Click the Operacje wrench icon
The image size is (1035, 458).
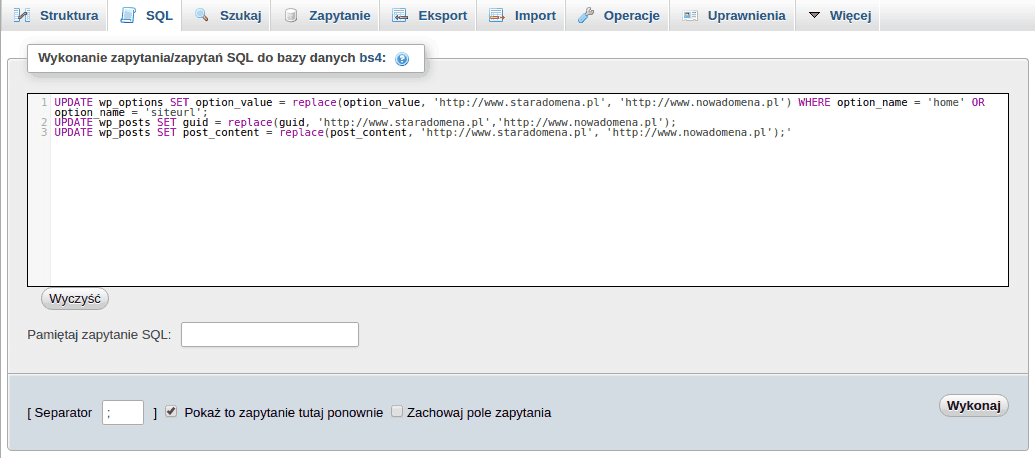click(x=585, y=15)
